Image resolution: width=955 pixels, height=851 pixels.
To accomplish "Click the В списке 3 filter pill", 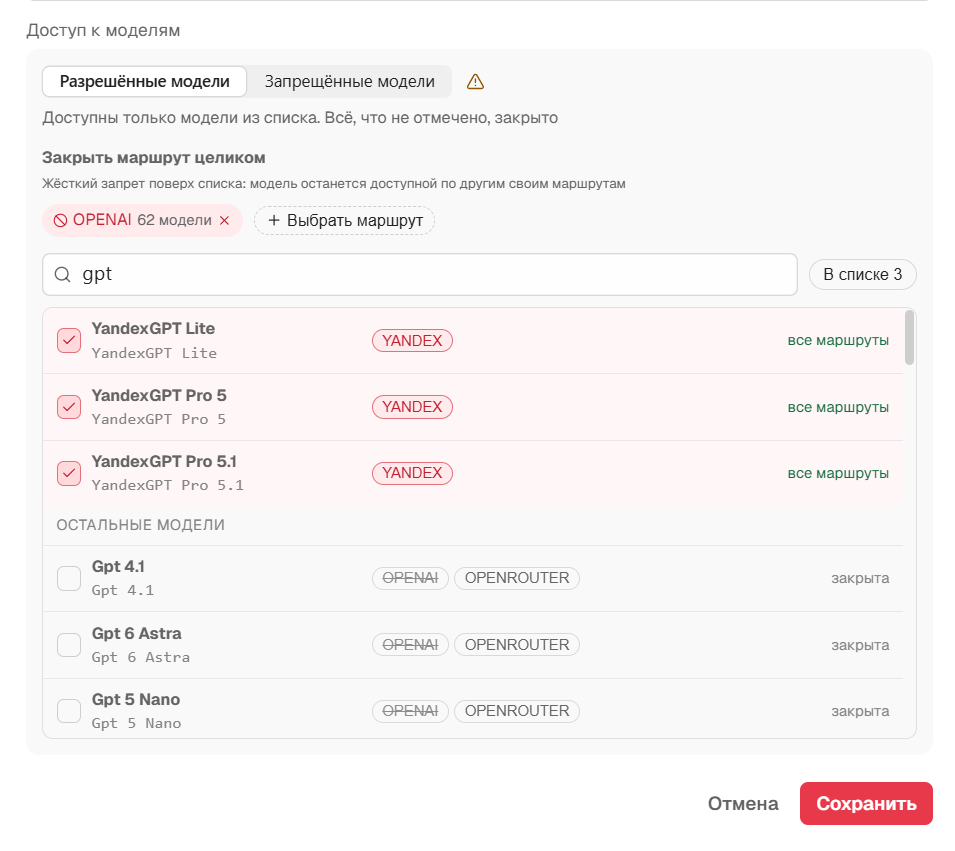I will pos(862,275).
